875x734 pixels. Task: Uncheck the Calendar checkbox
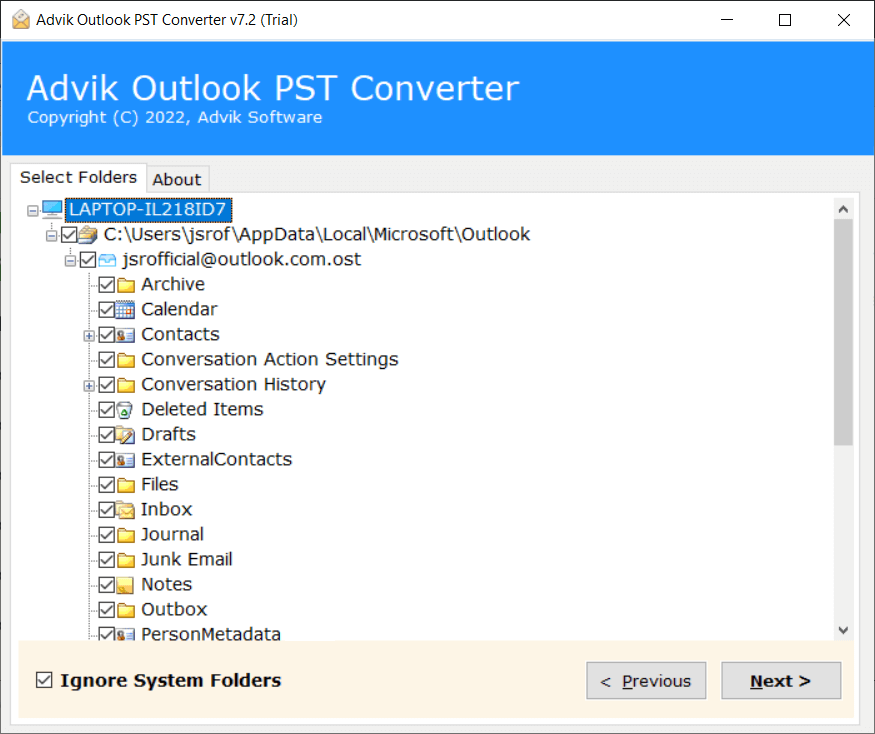[x=107, y=310]
